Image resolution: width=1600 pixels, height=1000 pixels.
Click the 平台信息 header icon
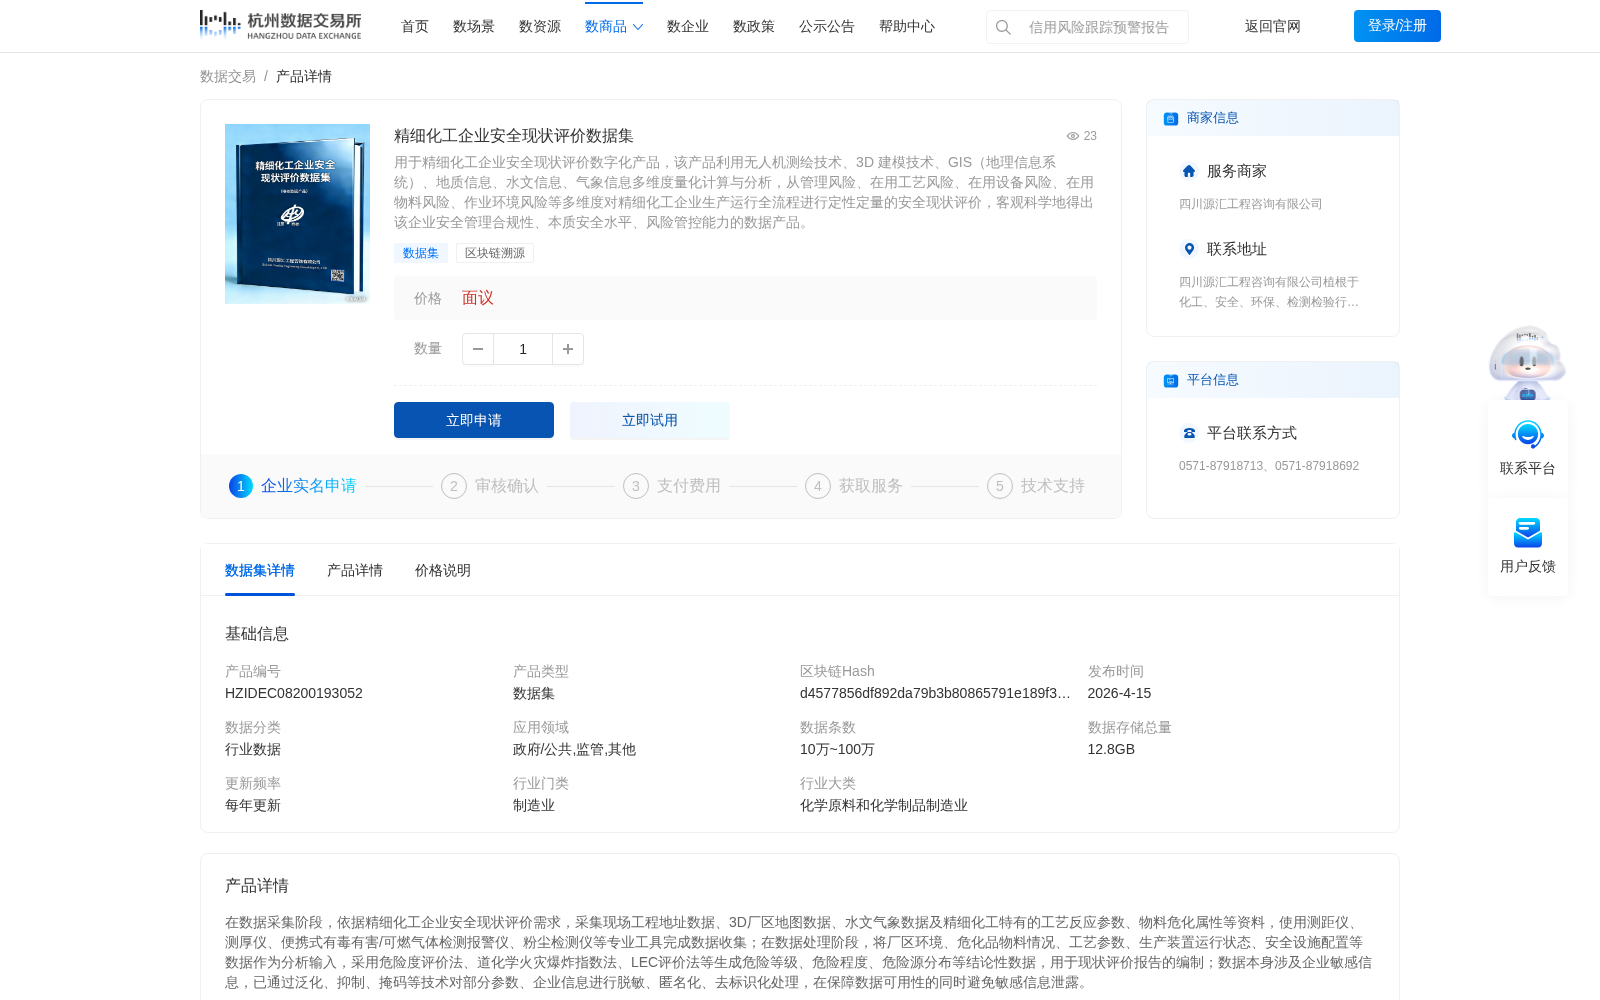point(1171,380)
